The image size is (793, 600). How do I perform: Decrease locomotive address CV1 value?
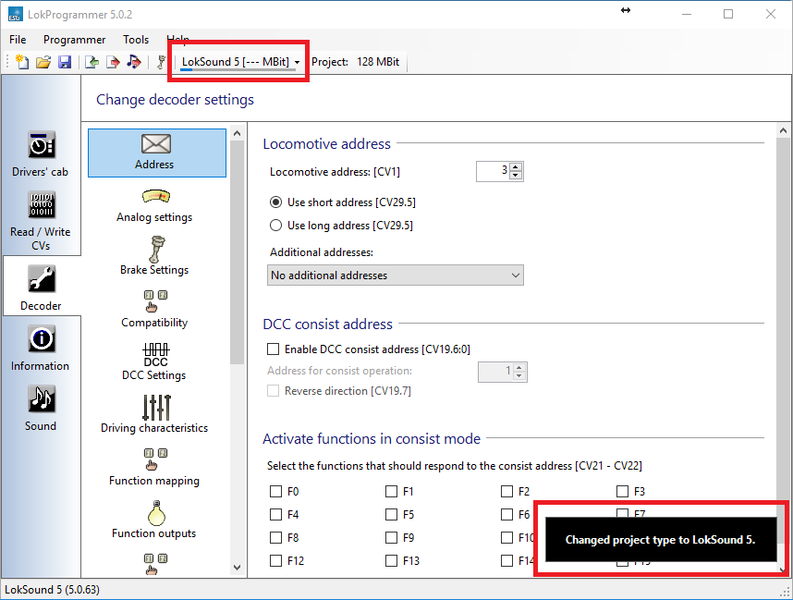click(x=515, y=176)
